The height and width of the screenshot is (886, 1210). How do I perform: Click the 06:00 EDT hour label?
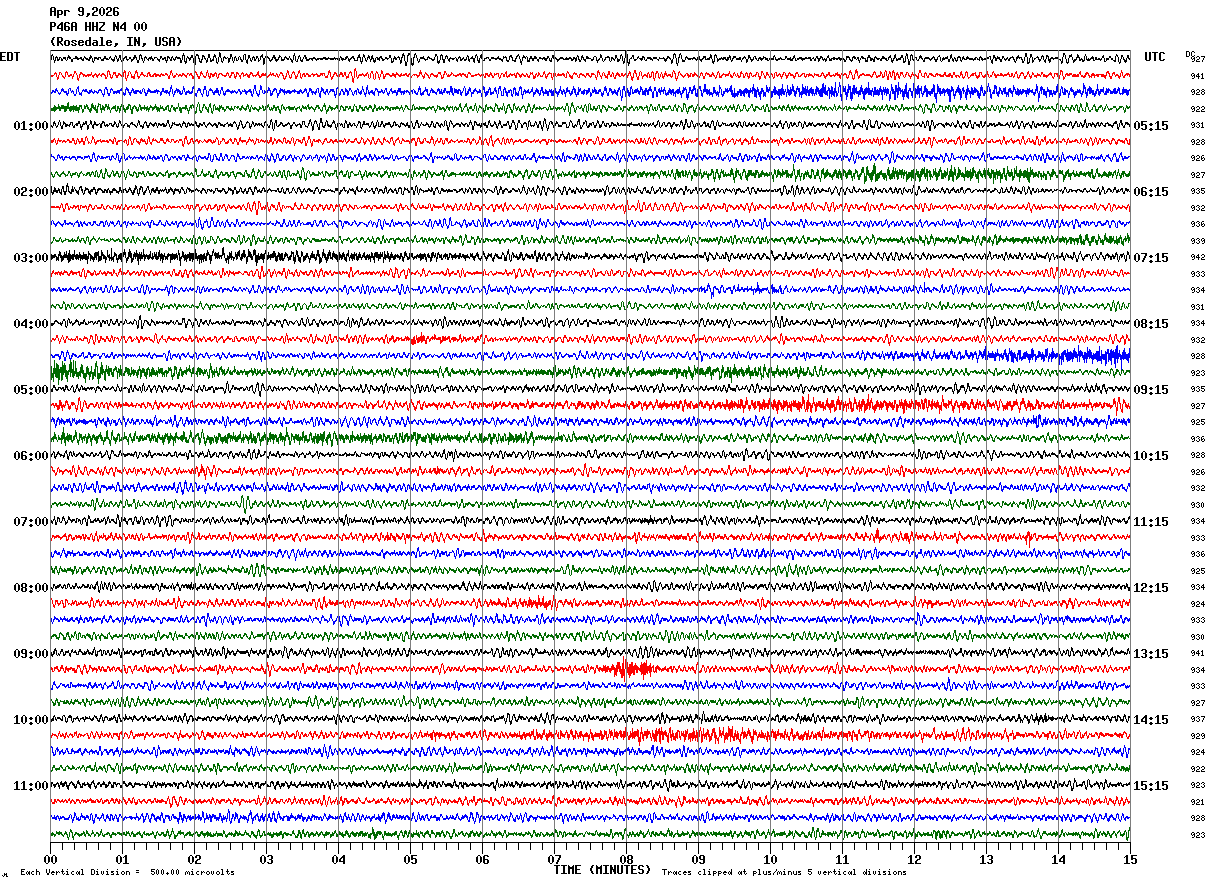click(x=31, y=456)
